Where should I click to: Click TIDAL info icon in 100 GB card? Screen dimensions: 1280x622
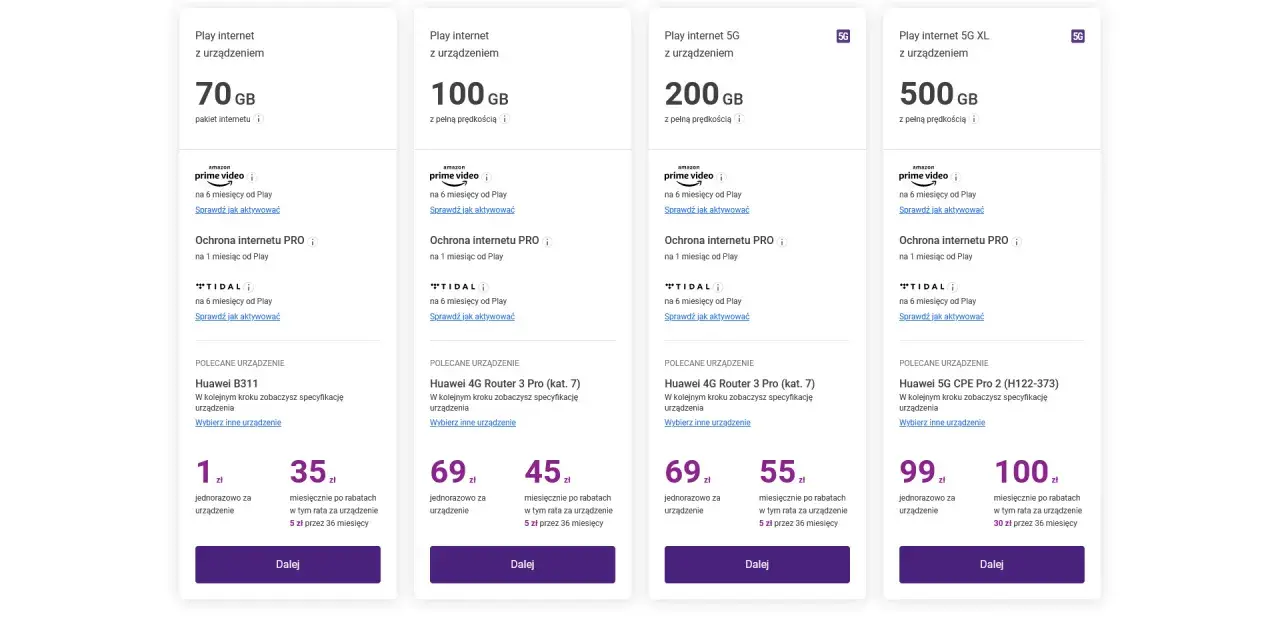click(x=484, y=287)
